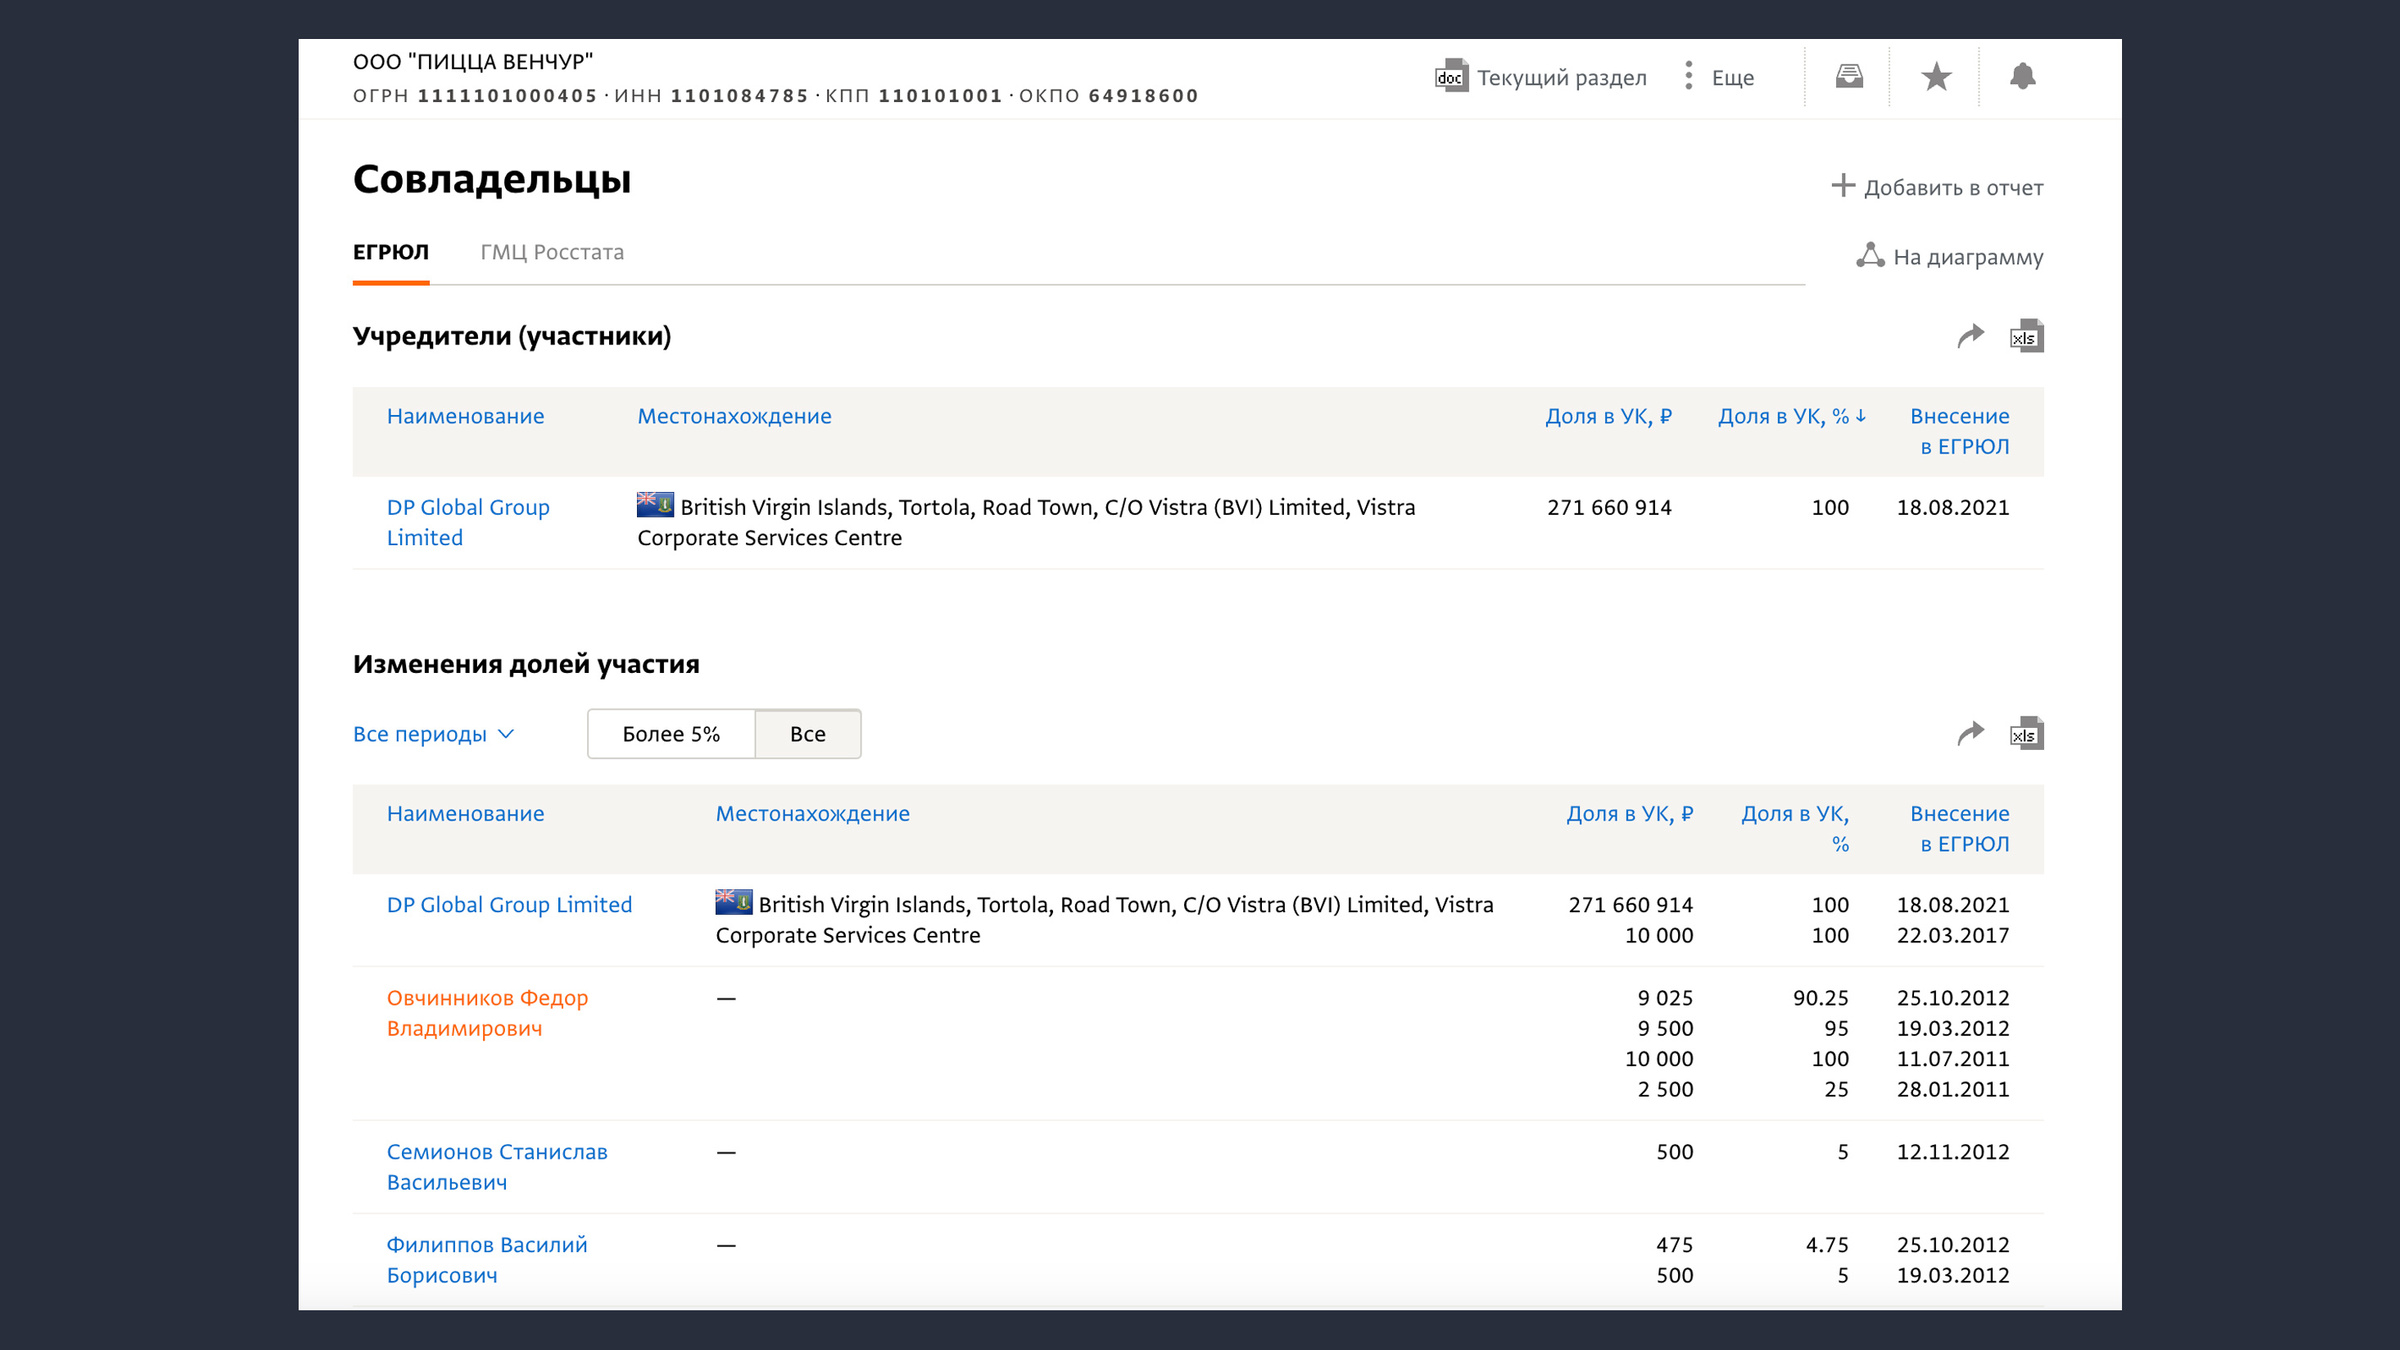Open Овчинников Федор Владимирович profile

(x=488, y=1013)
